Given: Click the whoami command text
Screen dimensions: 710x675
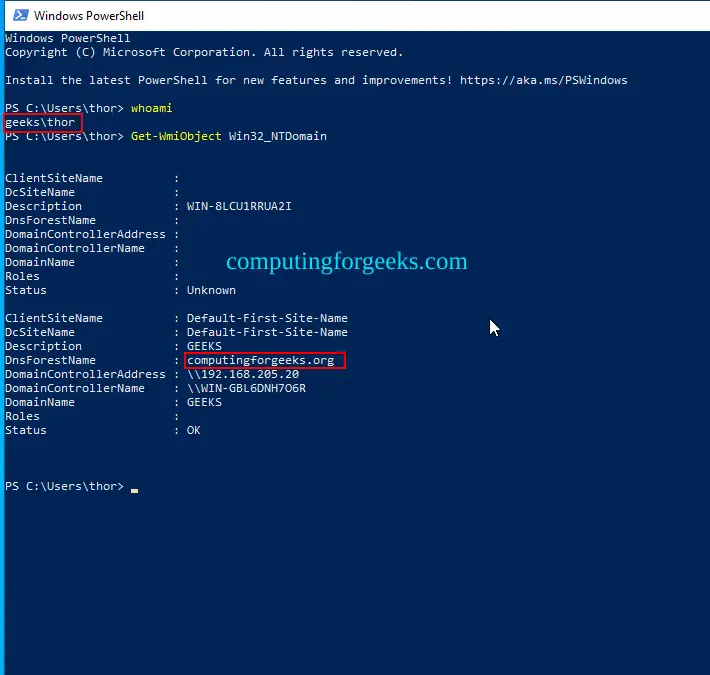Looking at the screenshot, I should click(x=152, y=108).
